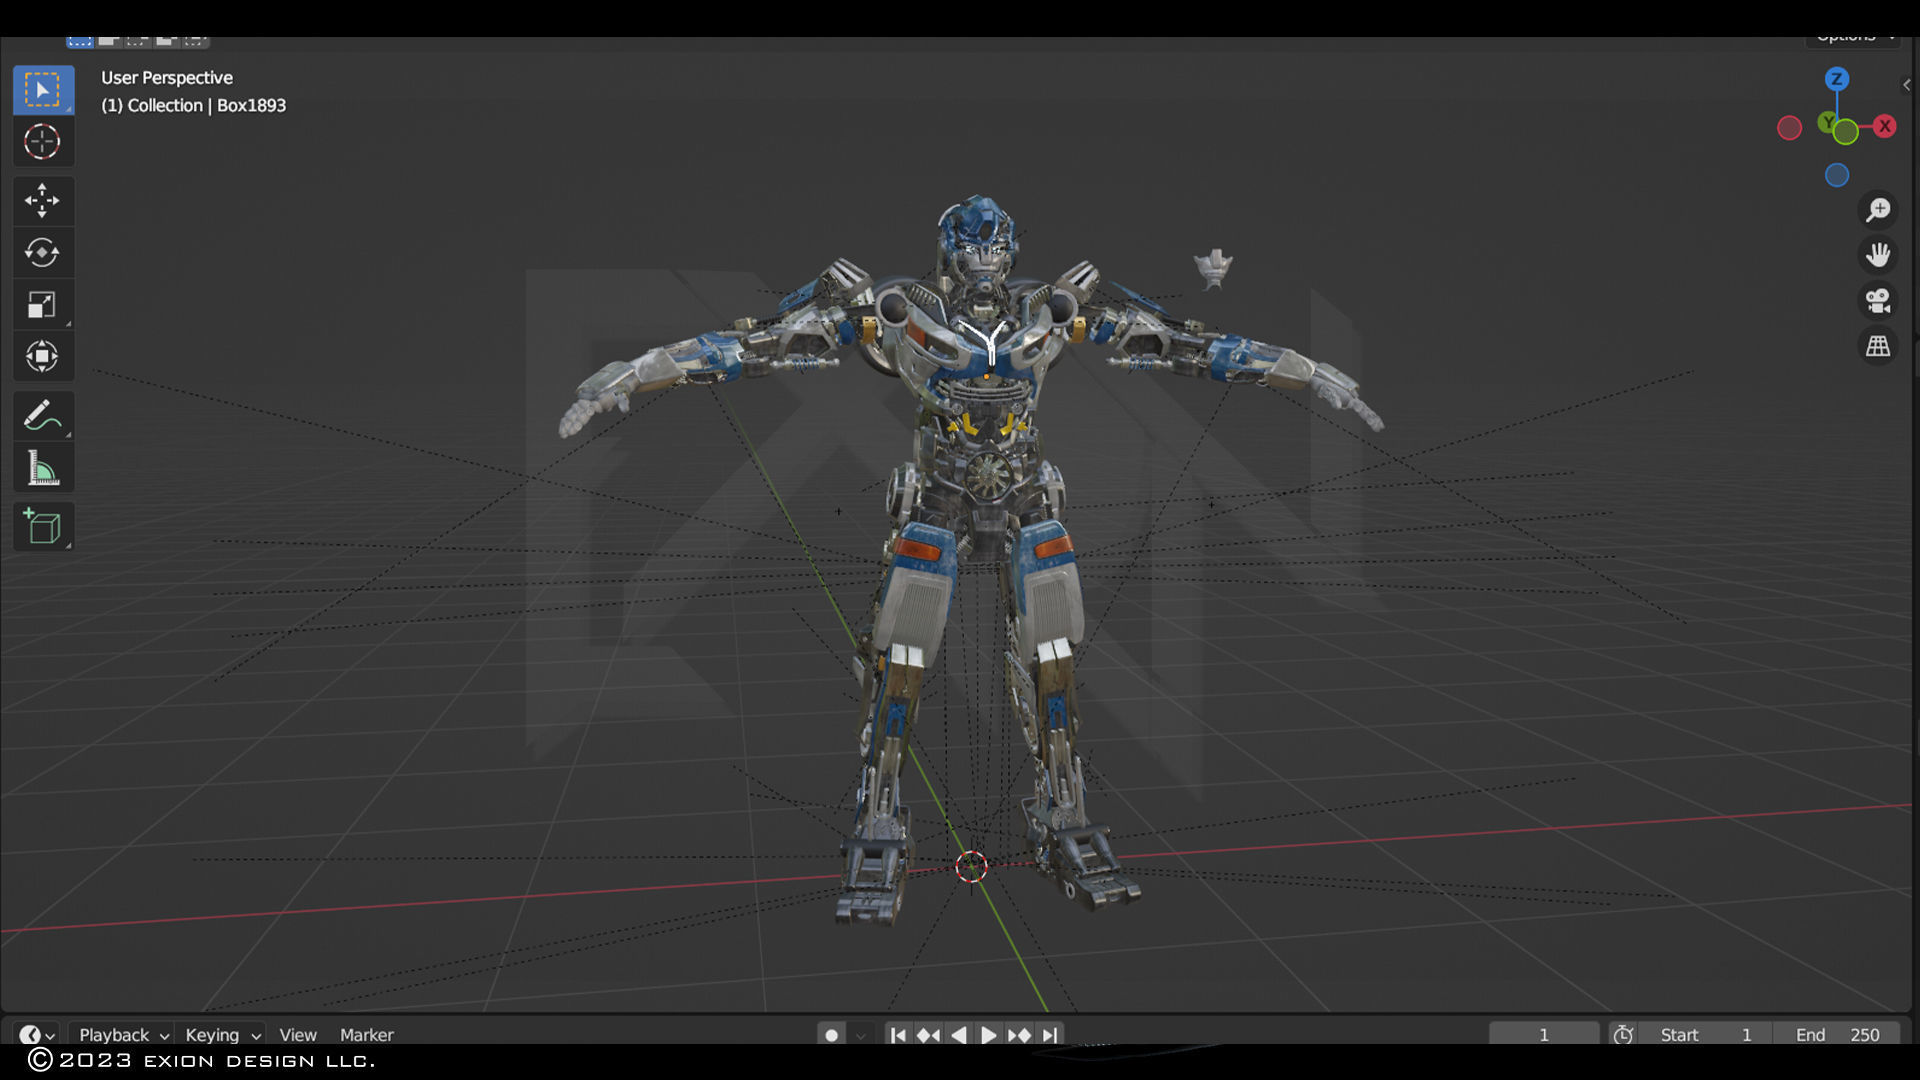Click the Pan view hand icon

[x=1878, y=255]
